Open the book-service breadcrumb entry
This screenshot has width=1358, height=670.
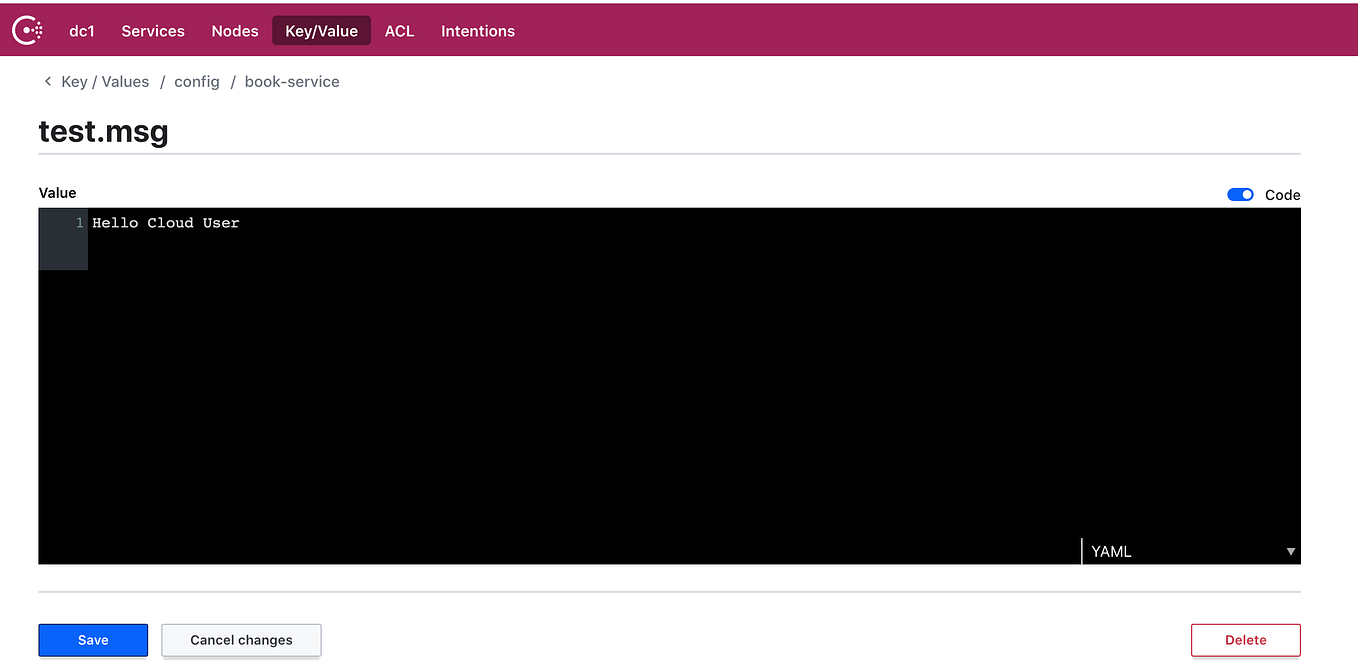click(x=292, y=81)
